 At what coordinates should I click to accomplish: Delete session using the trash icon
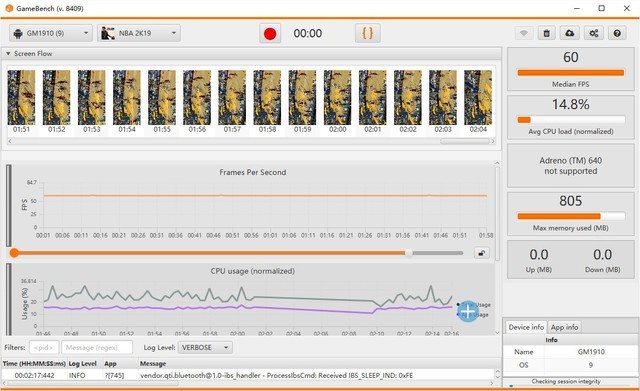click(547, 33)
